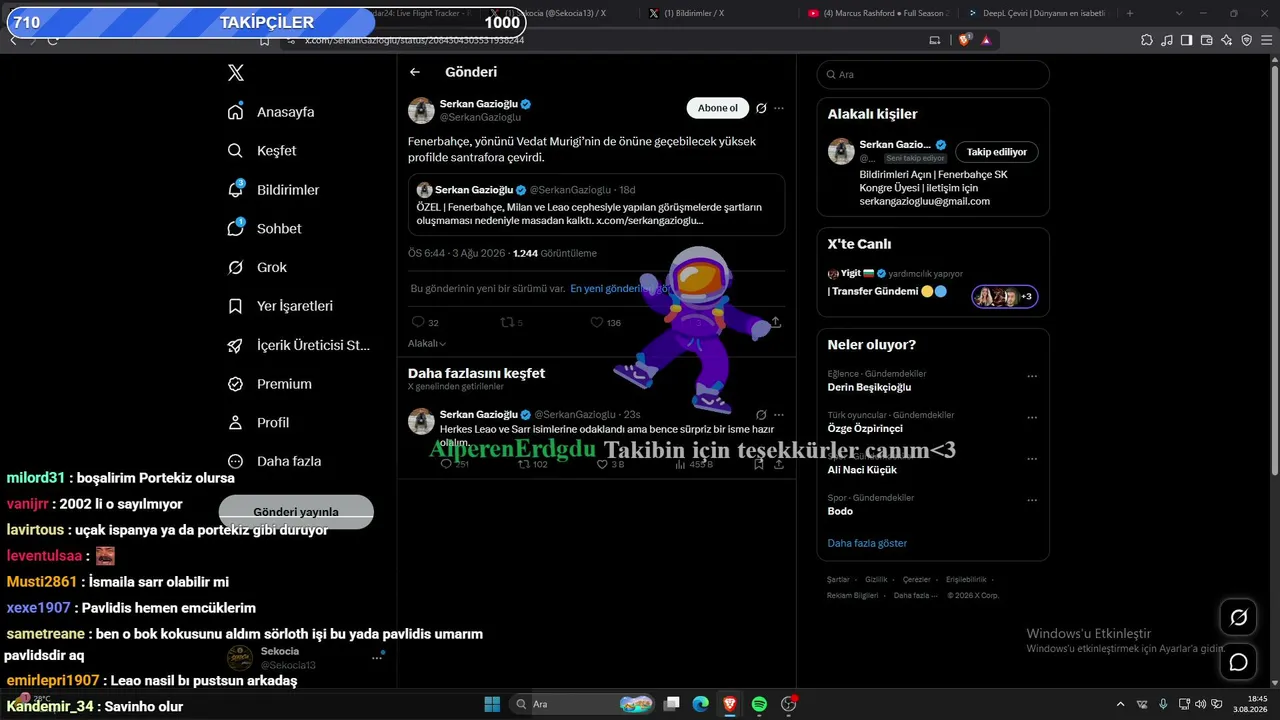This screenshot has width=1280, height=720.
Task: Open options for Özge Özpirinçci trend
Action: point(1032,418)
